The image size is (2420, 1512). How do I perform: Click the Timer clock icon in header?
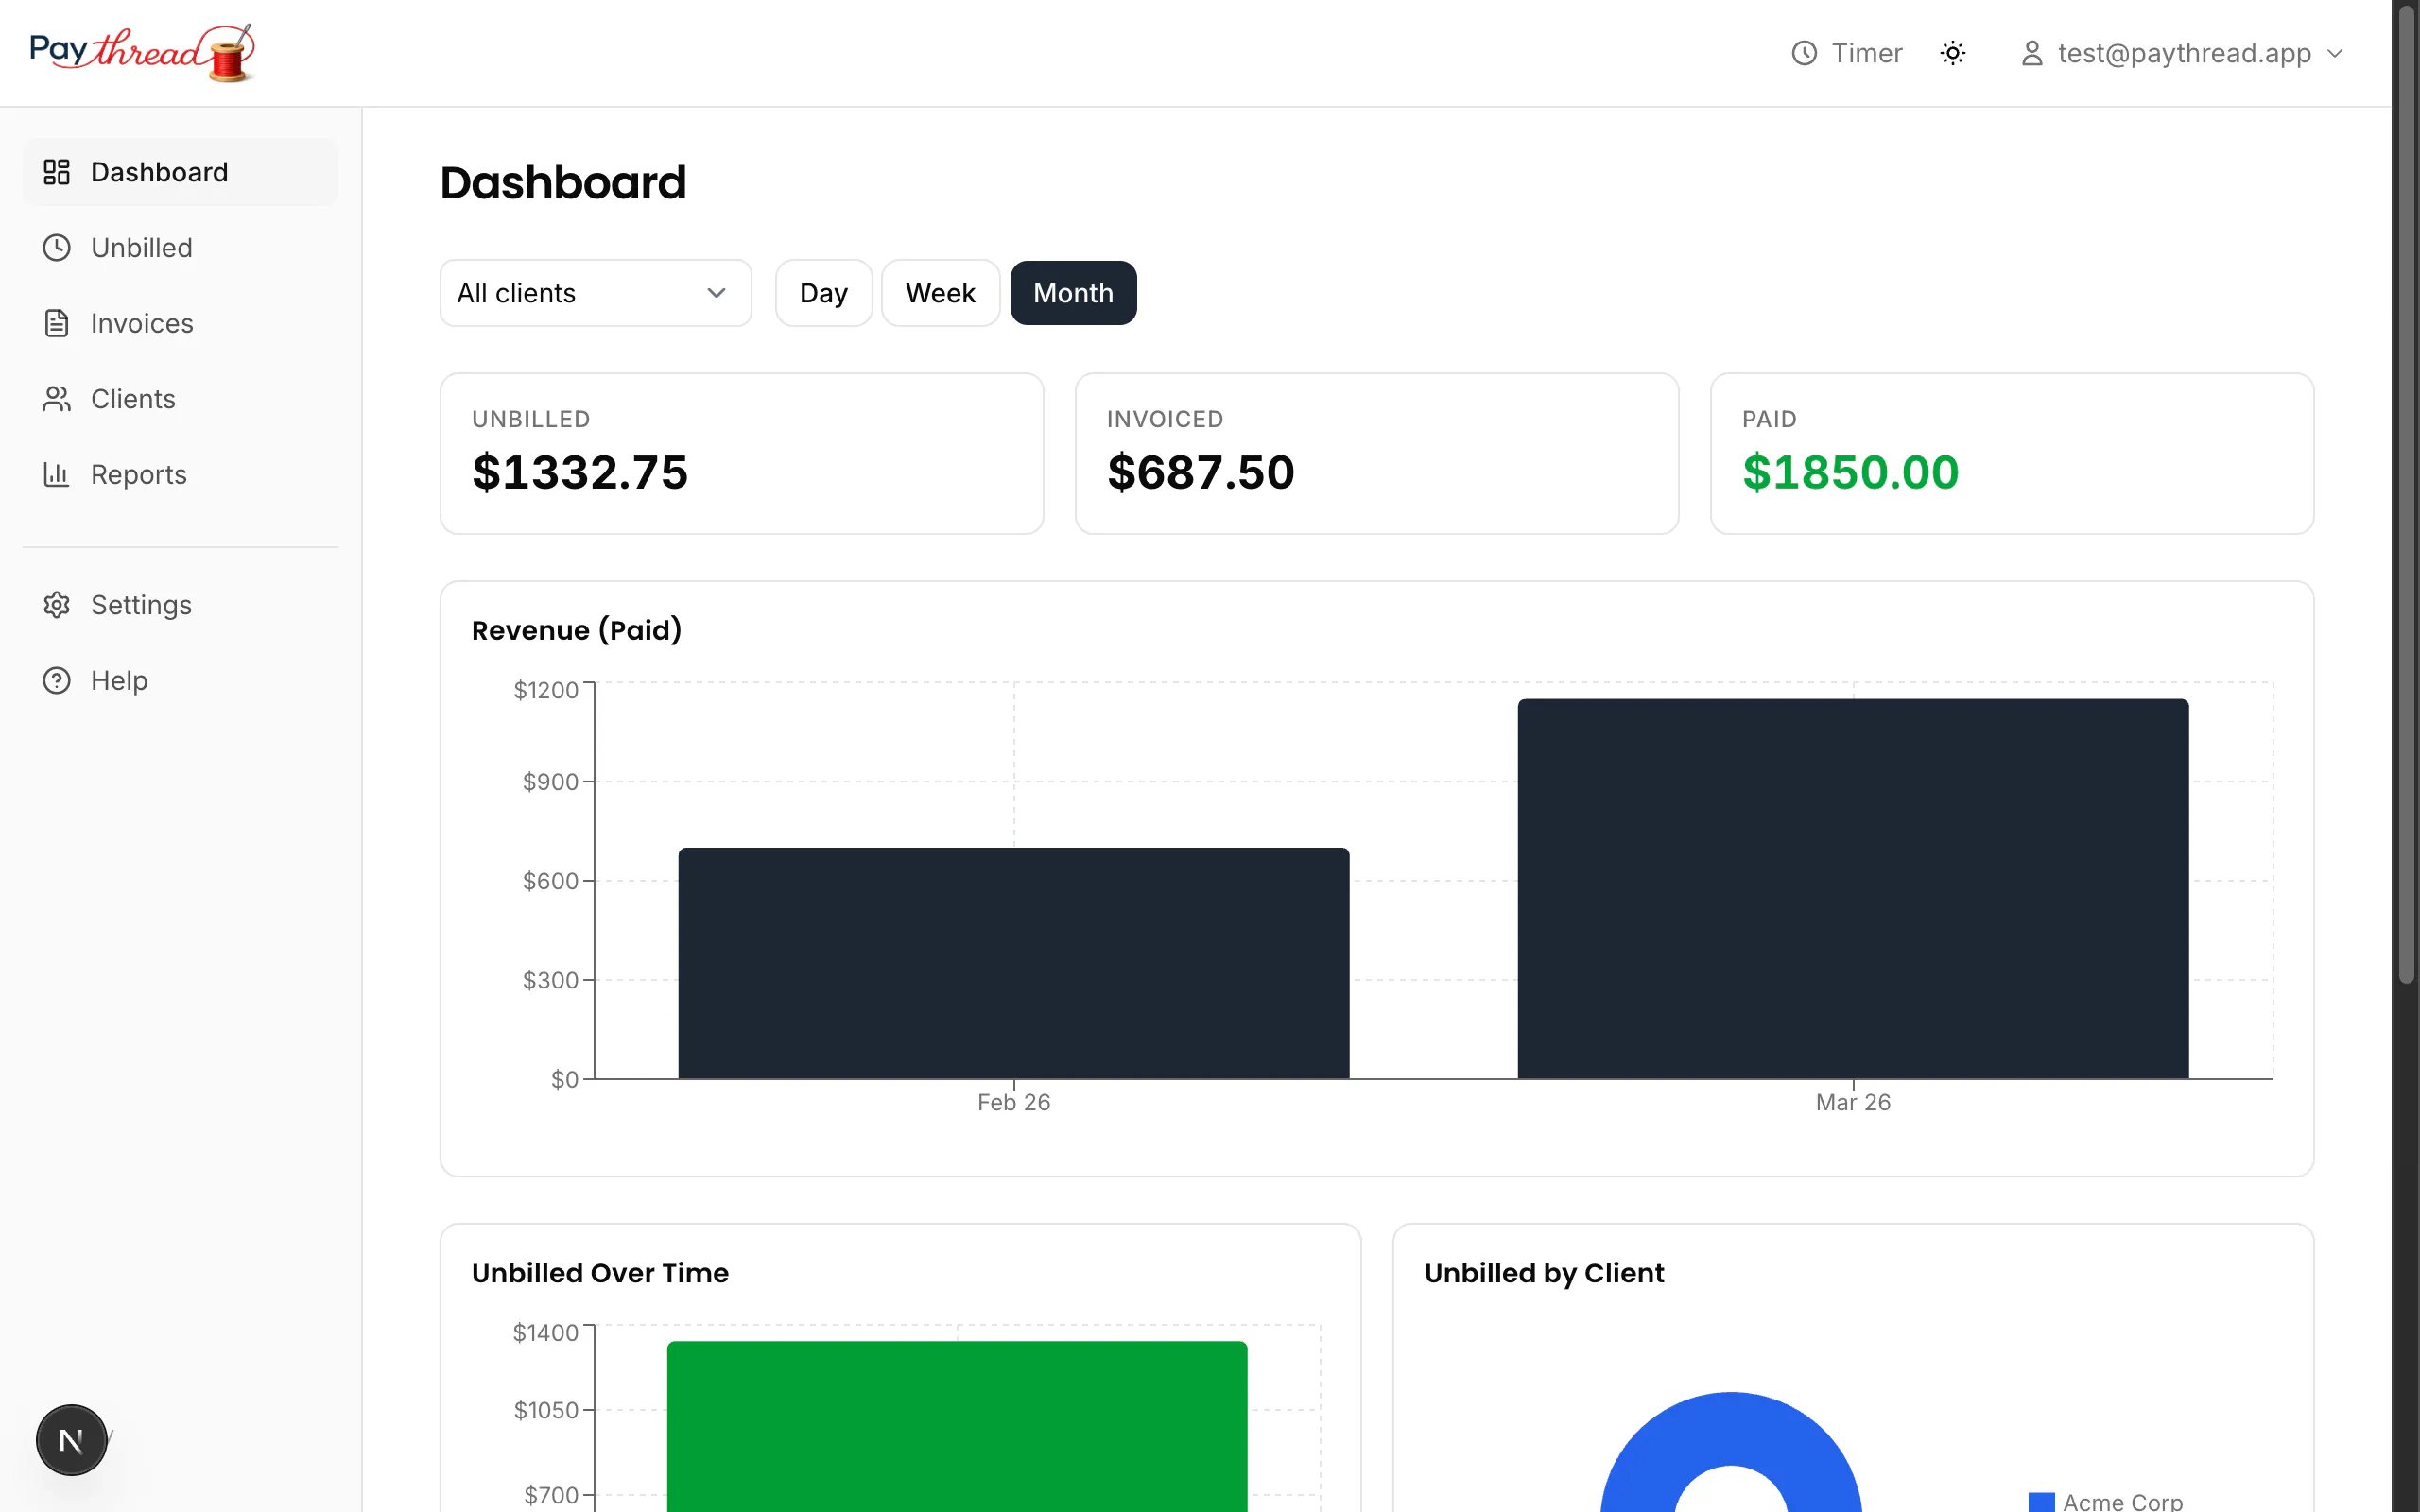(x=1804, y=53)
